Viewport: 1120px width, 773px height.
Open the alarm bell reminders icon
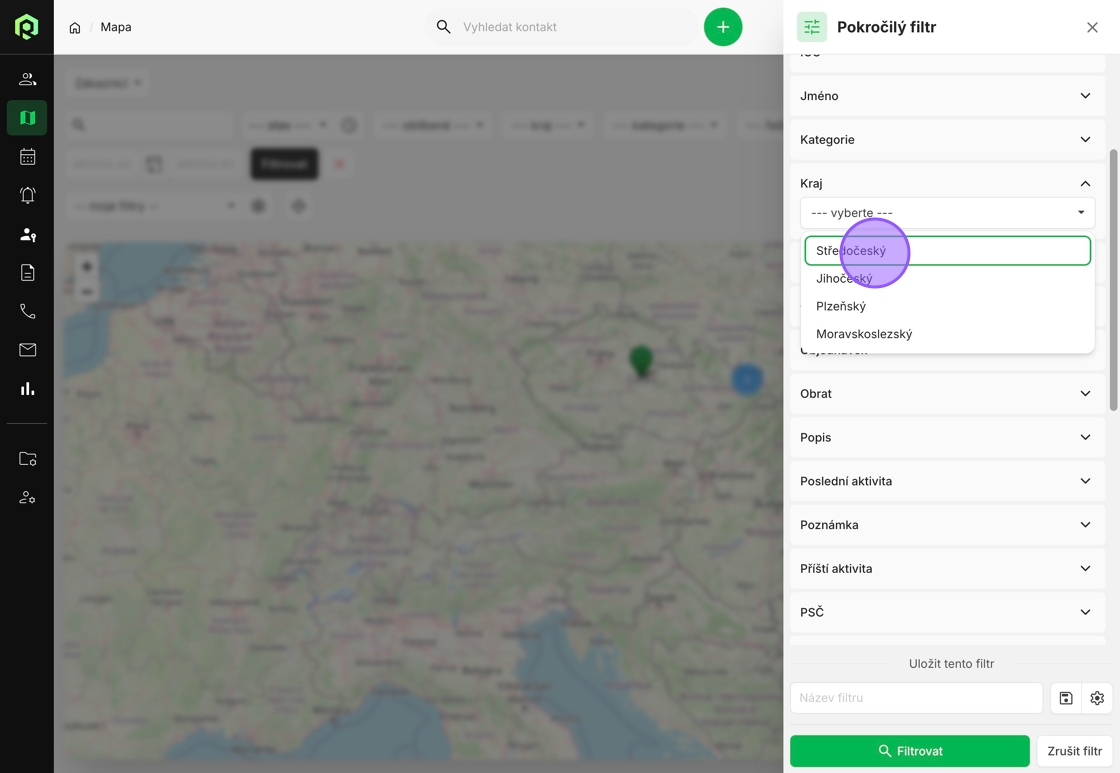point(27,195)
